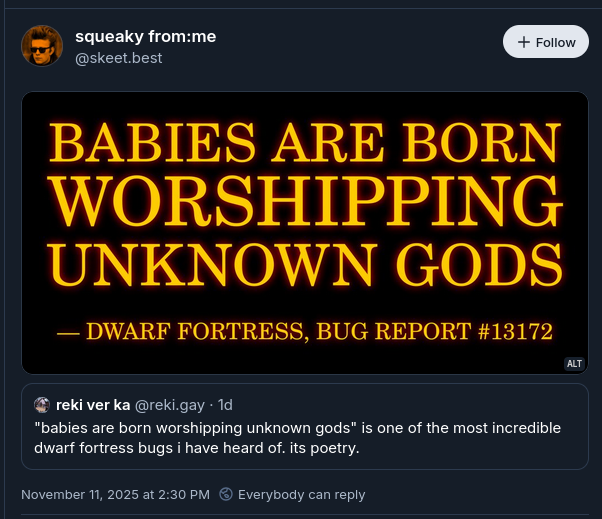Click the November 11, 2025 post timestamp
602x519 pixels.
point(115,494)
